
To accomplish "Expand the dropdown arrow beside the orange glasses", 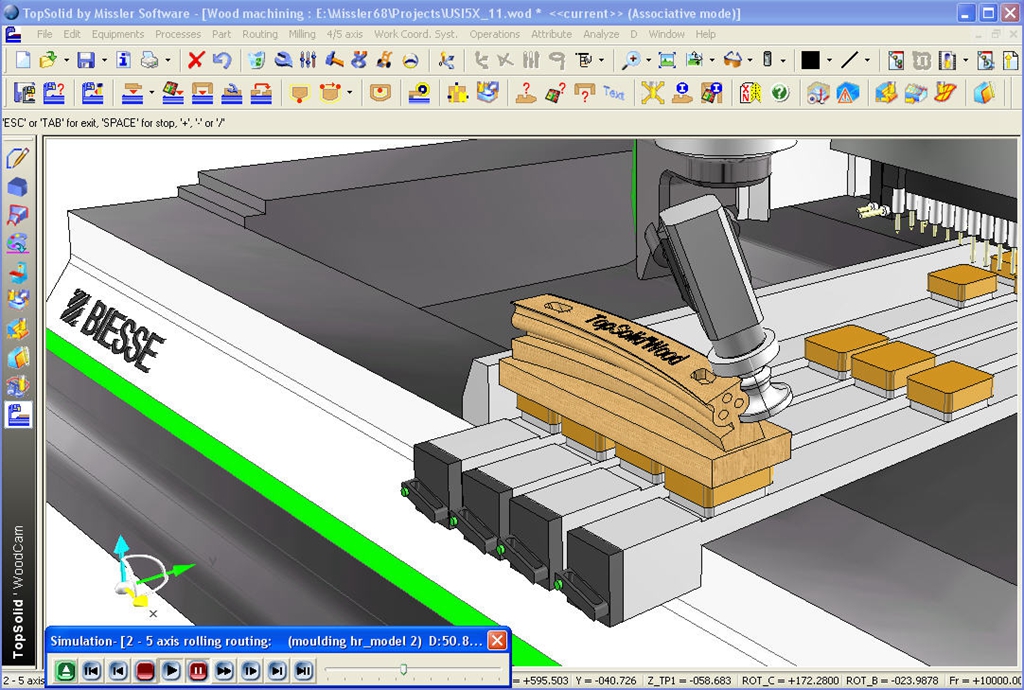I will click(750, 61).
